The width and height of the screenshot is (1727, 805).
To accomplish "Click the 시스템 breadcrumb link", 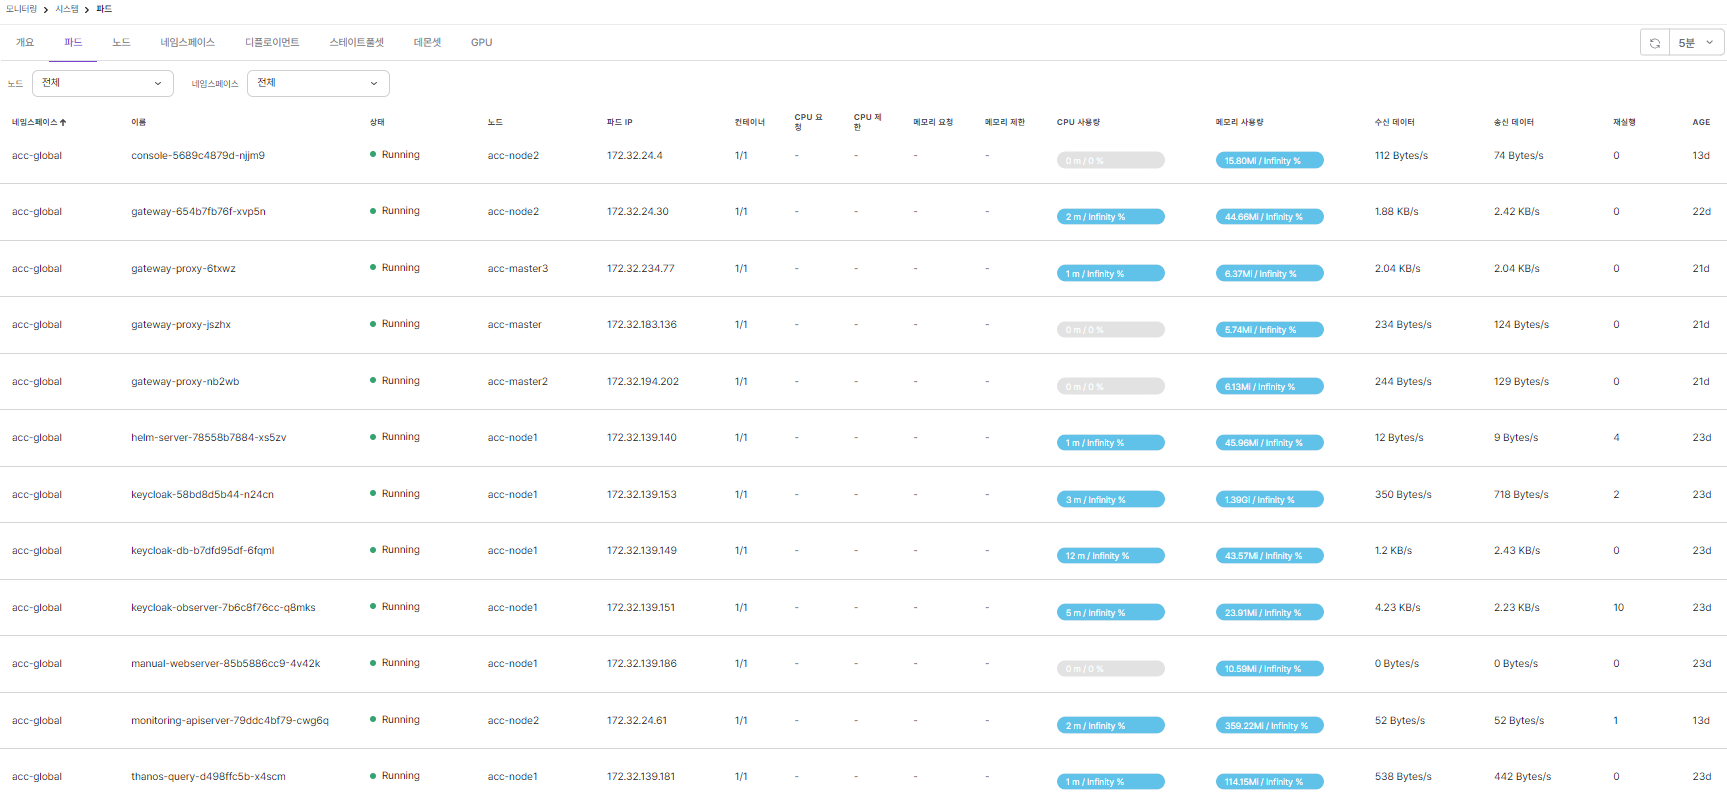I will tap(67, 9).
